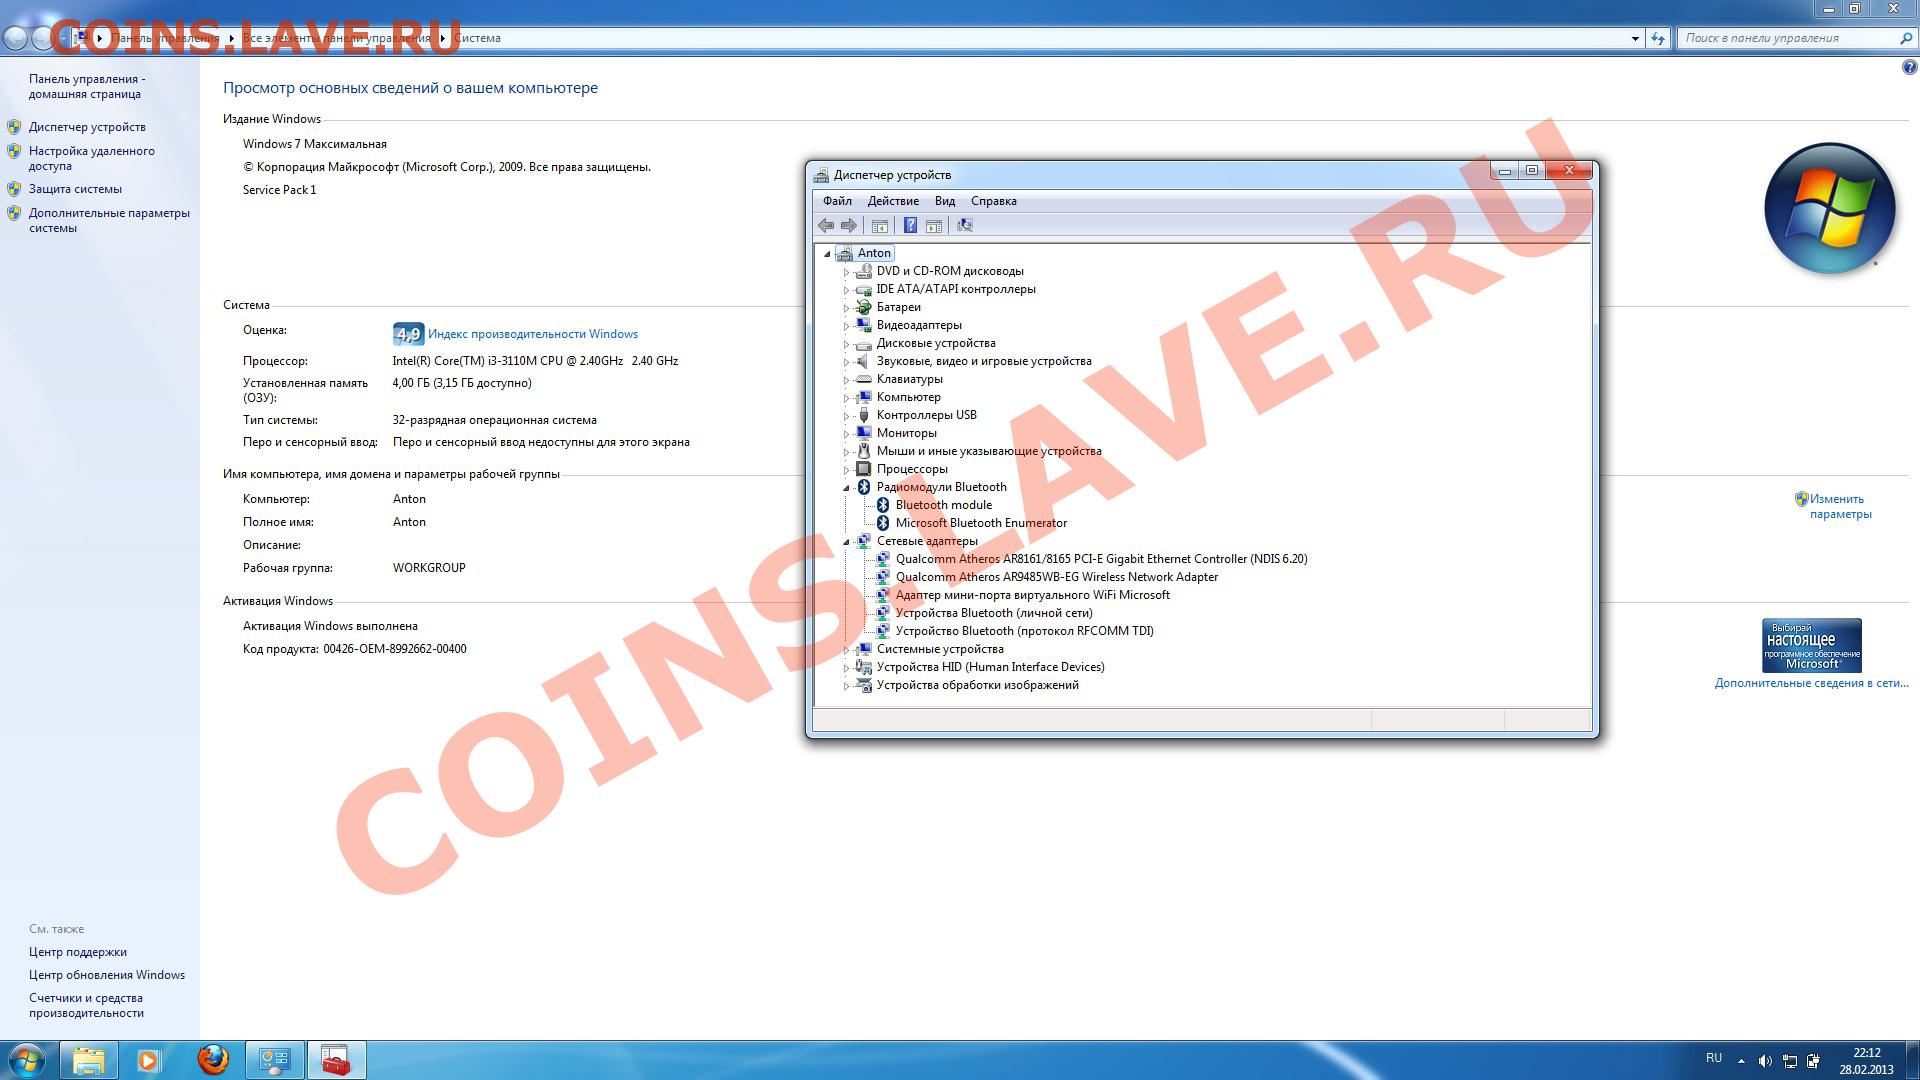The height and width of the screenshot is (1080, 1920).
Task: Expand the Мониторы node
Action: [x=846, y=434]
